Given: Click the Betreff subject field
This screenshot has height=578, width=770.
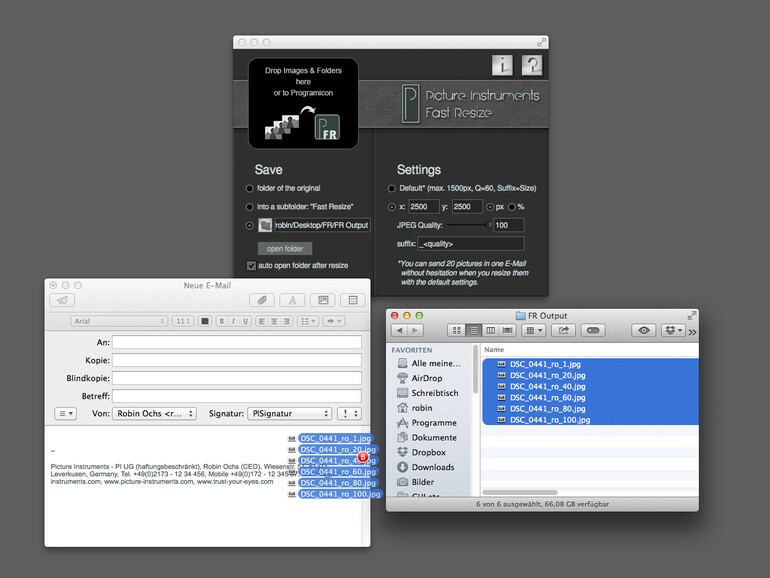Looking at the screenshot, I should (x=236, y=395).
